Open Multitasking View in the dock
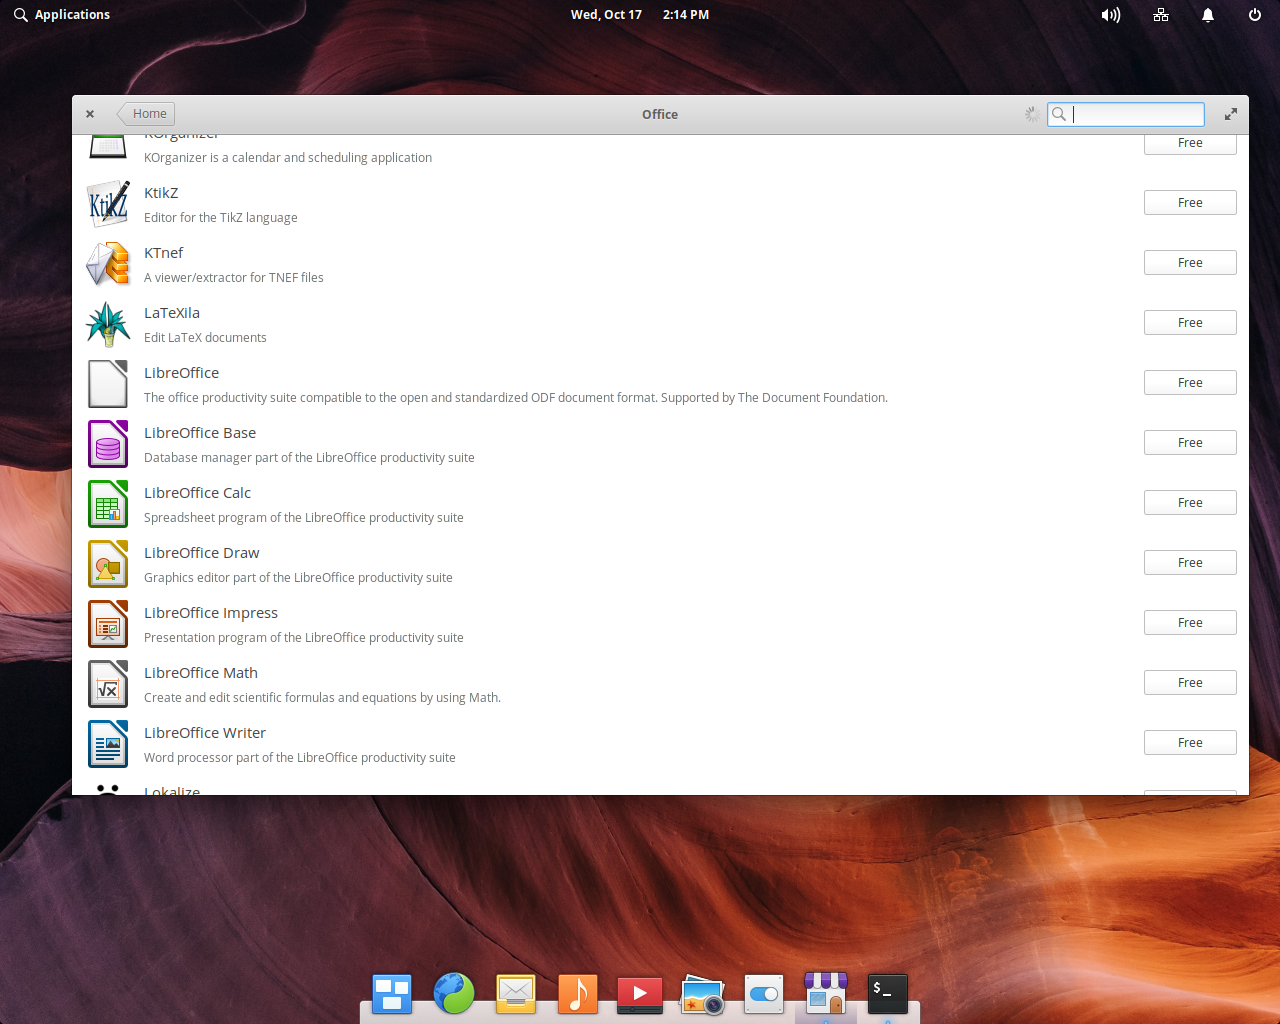 [392, 994]
